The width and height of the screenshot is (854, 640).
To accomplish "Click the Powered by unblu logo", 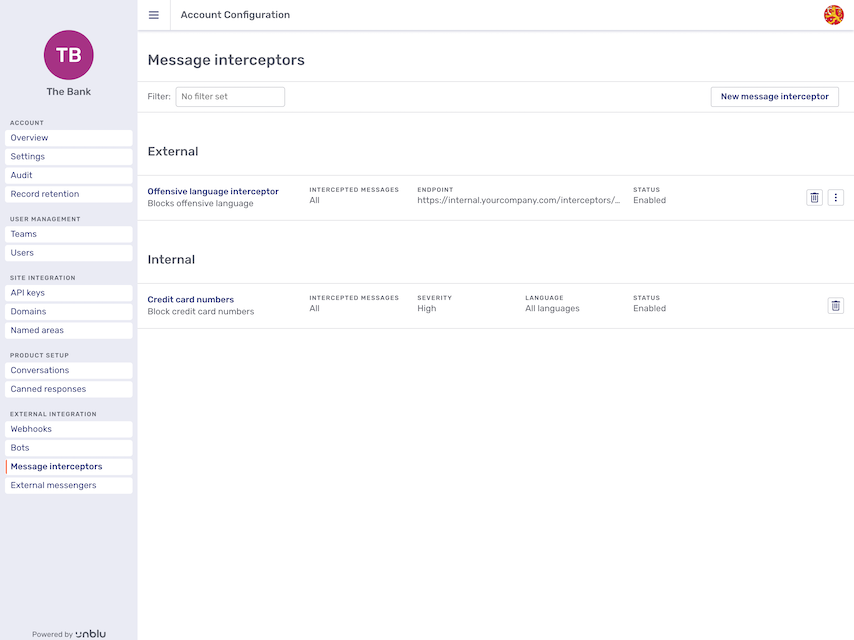I will coord(68,633).
